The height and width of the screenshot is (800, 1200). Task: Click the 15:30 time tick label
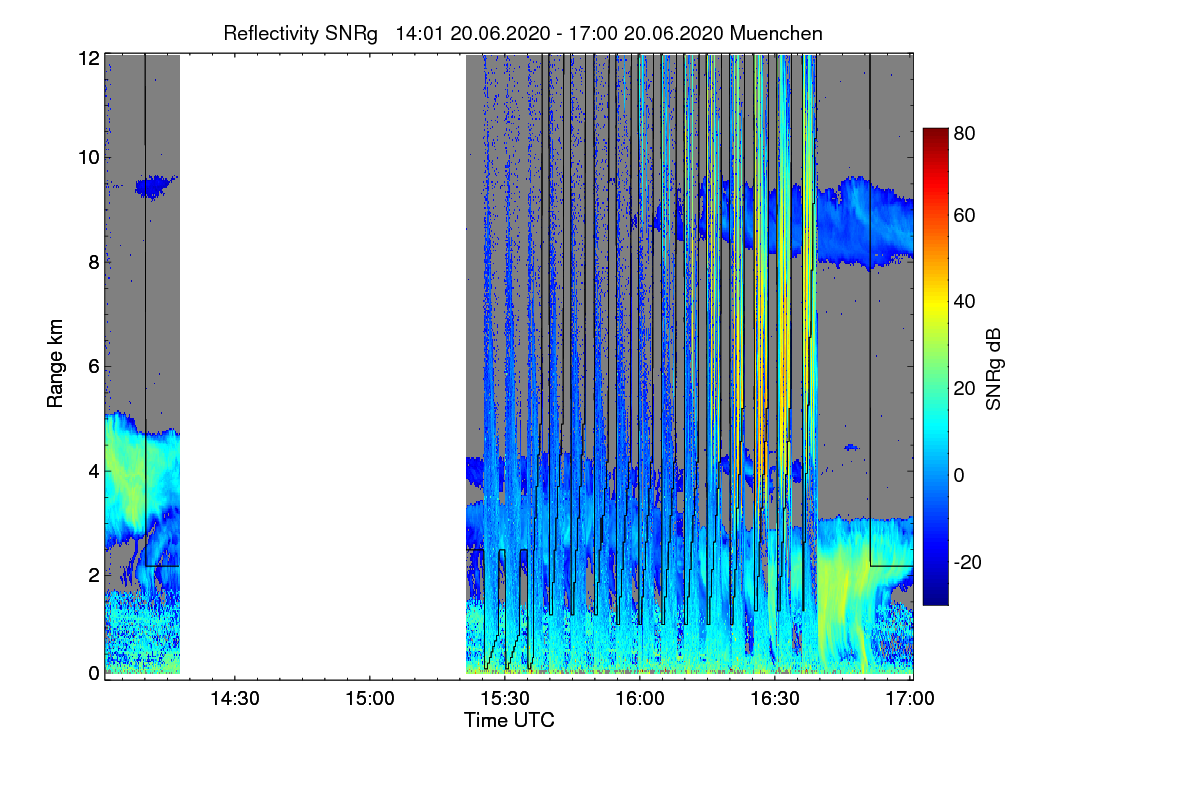(x=505, y=699)
